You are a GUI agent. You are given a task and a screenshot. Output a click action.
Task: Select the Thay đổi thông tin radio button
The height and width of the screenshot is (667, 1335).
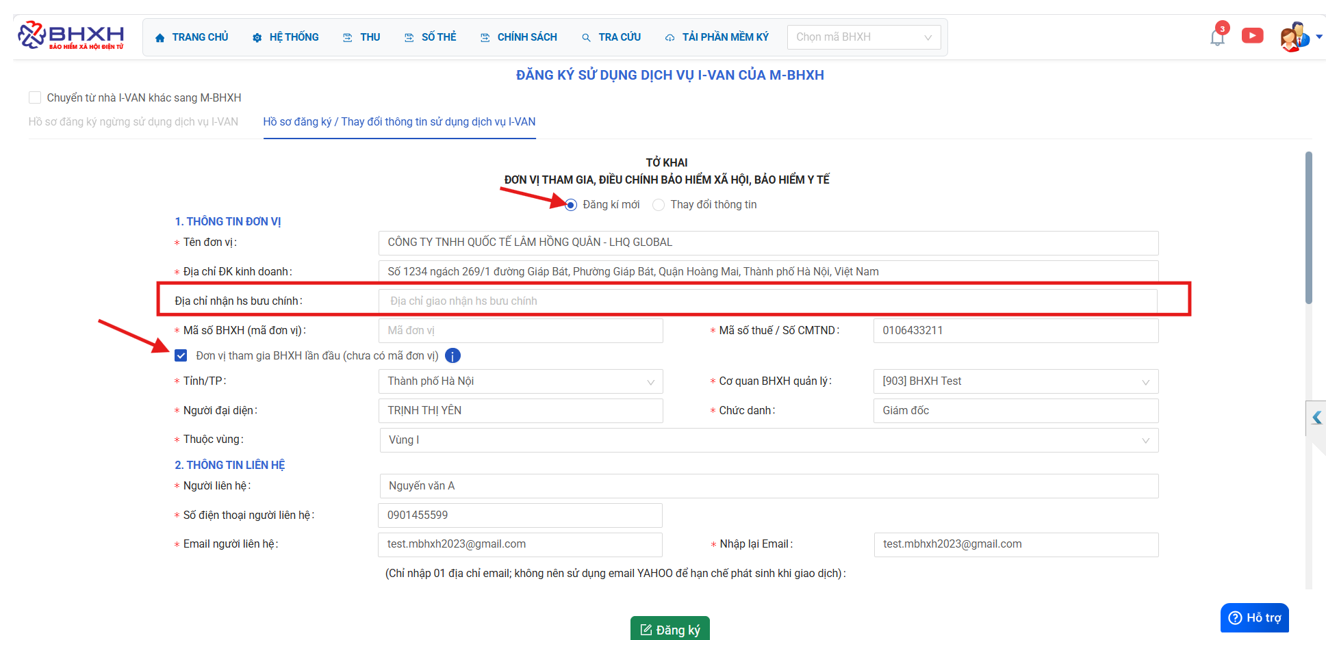coord(658,205)
